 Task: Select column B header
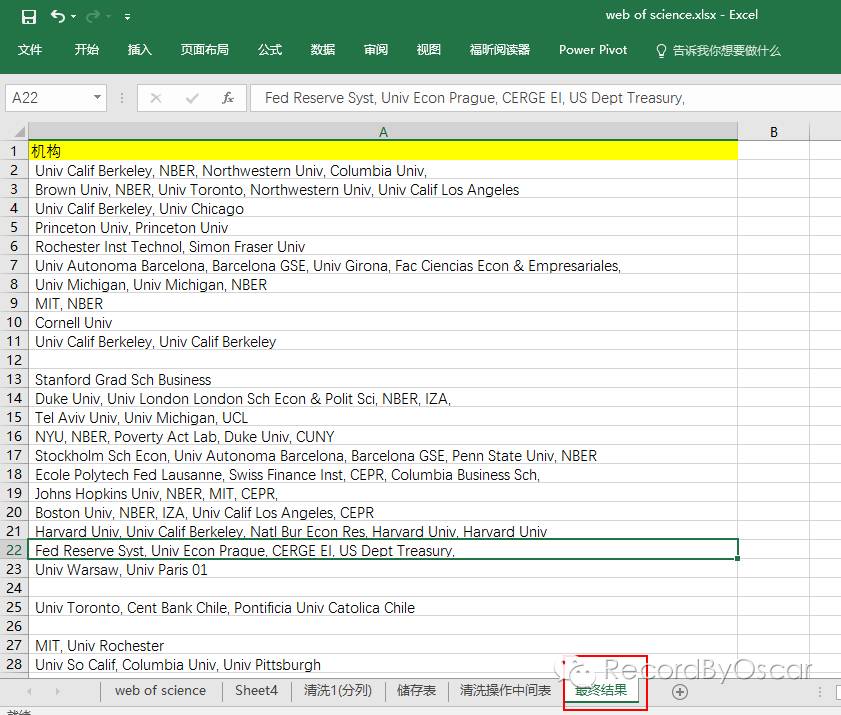773,132
